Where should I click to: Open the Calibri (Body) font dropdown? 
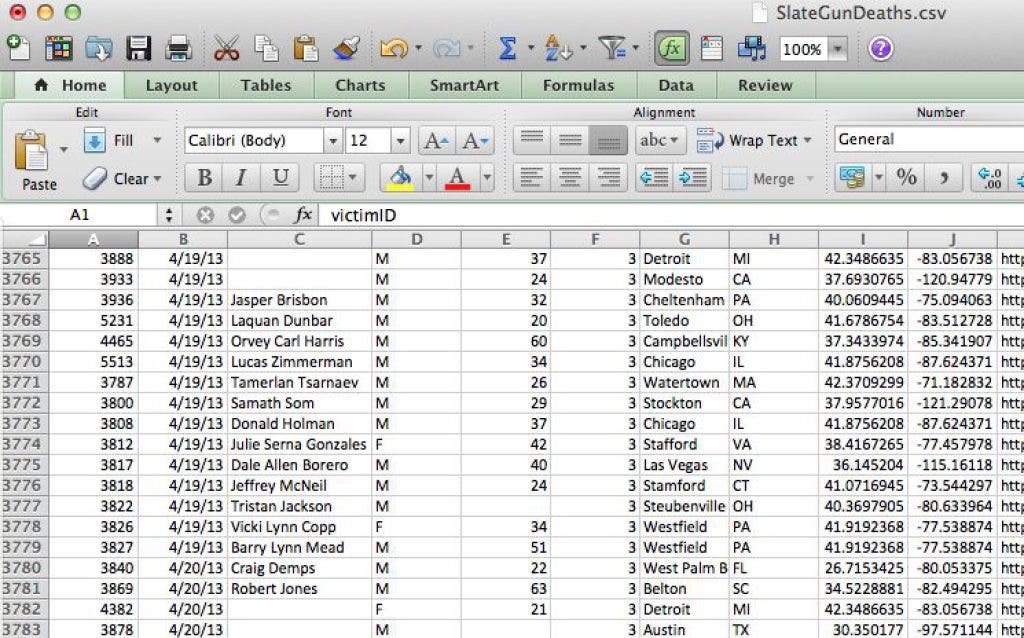point(332,141)
